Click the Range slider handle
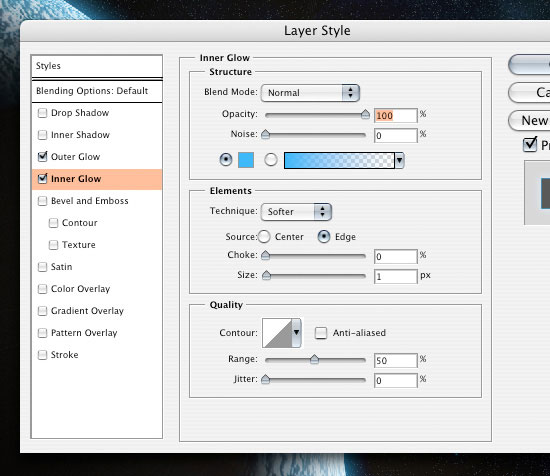Screen dimensions: 550x476 pyautogui.click(x=314, y=359)
